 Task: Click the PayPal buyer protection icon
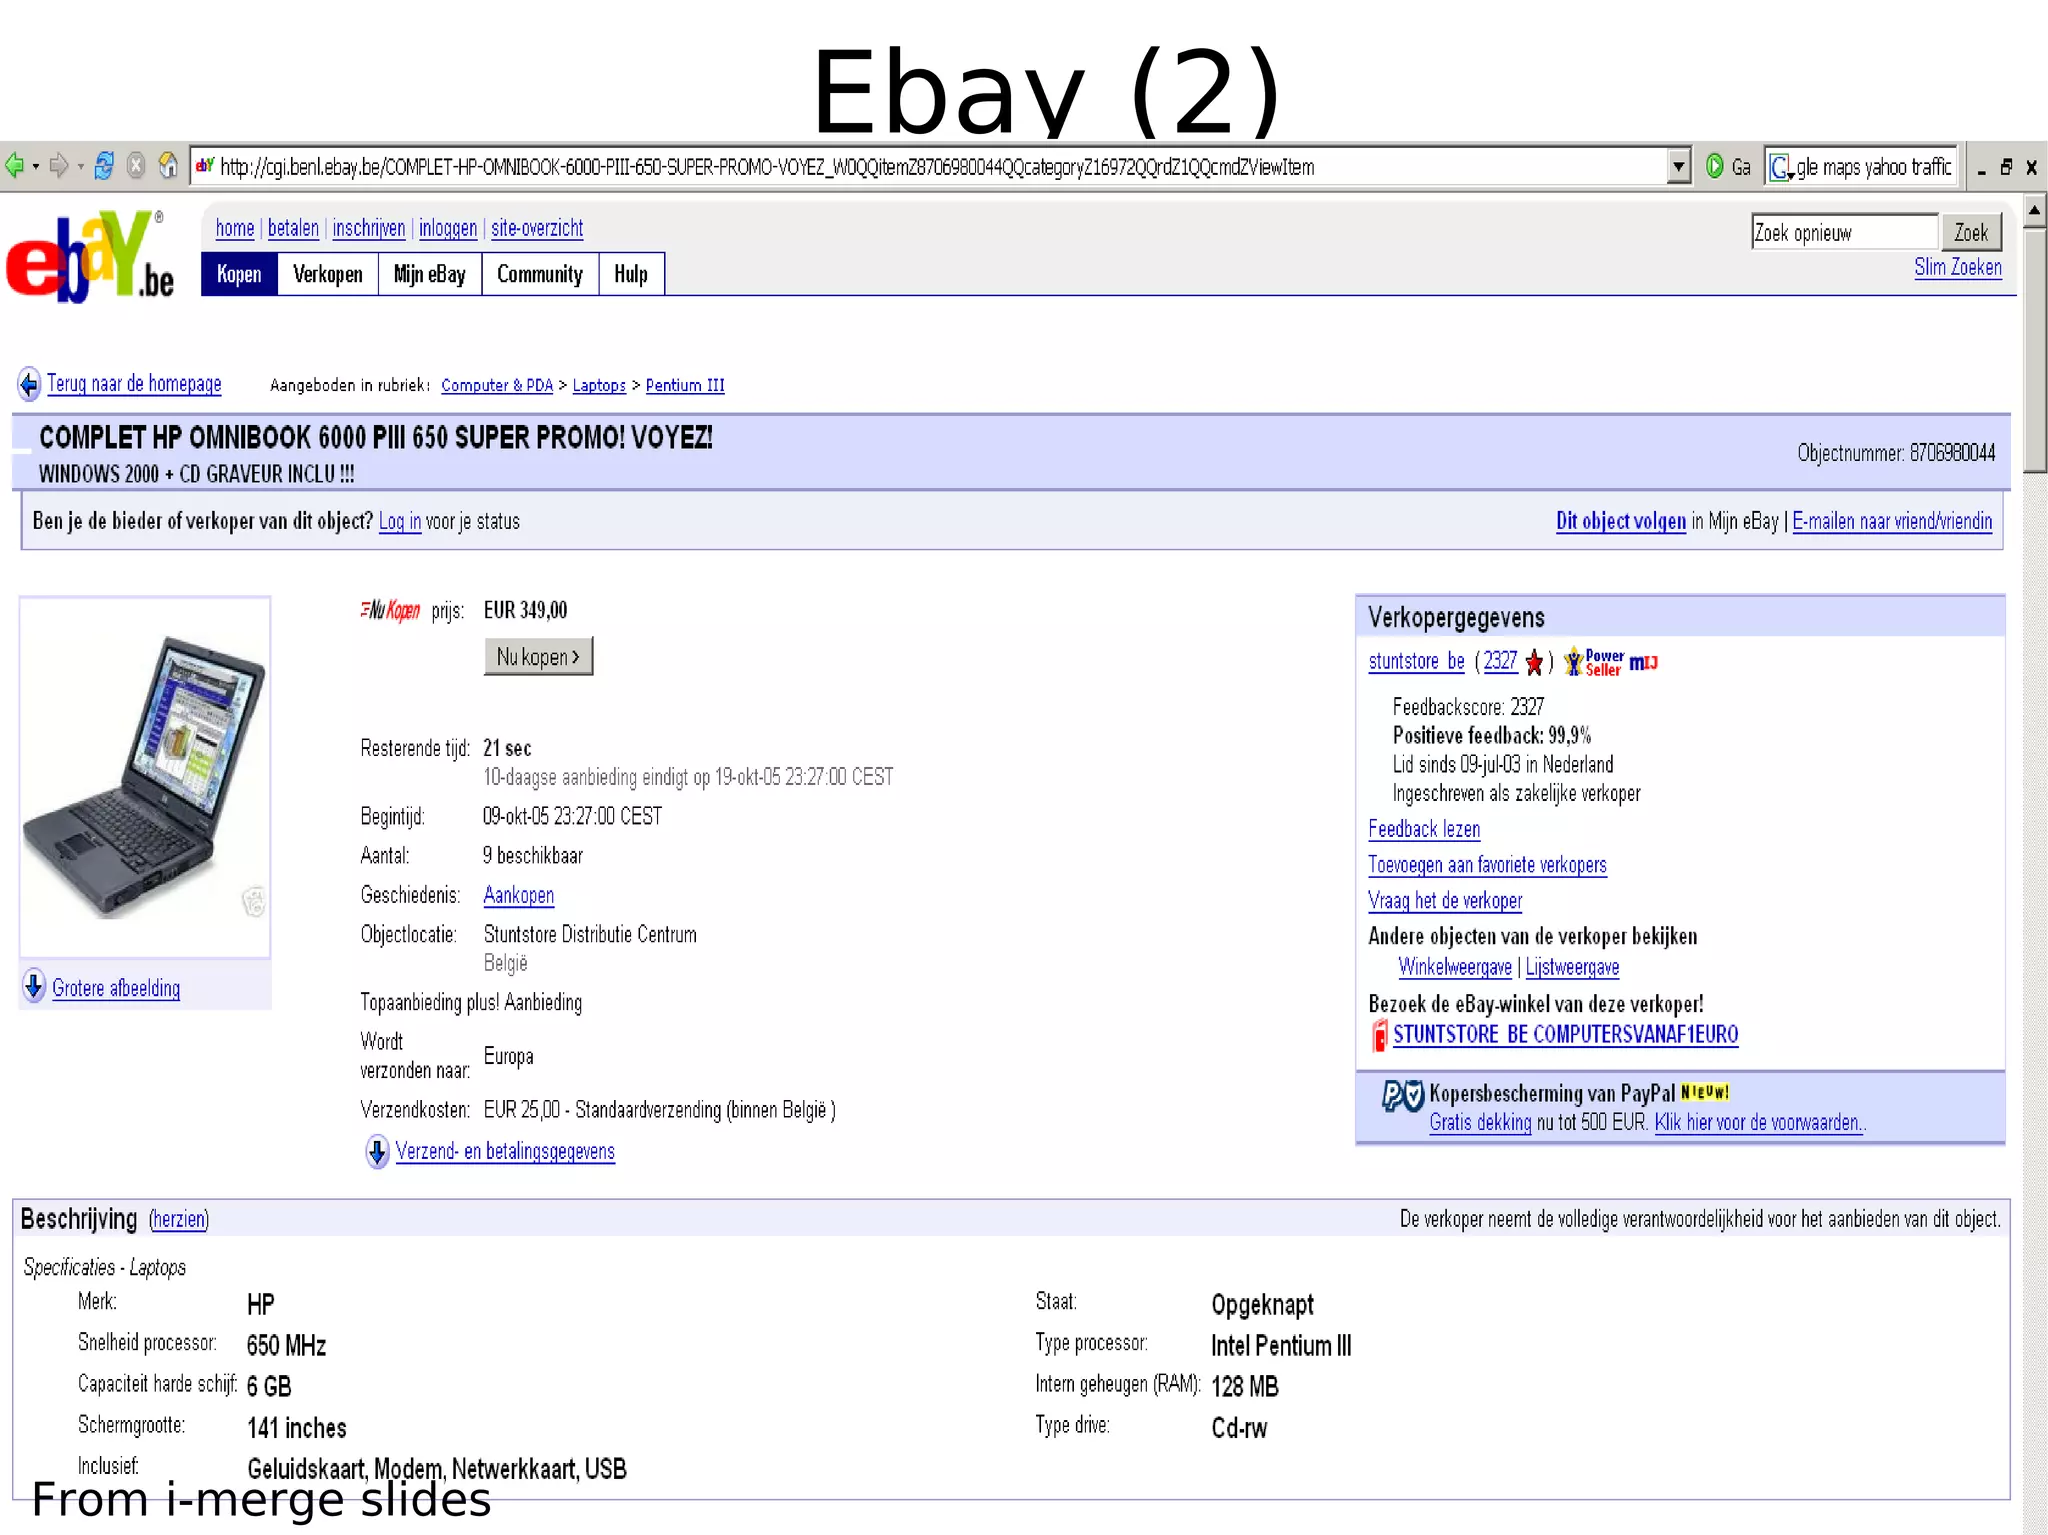[x=1402, y=1096]
